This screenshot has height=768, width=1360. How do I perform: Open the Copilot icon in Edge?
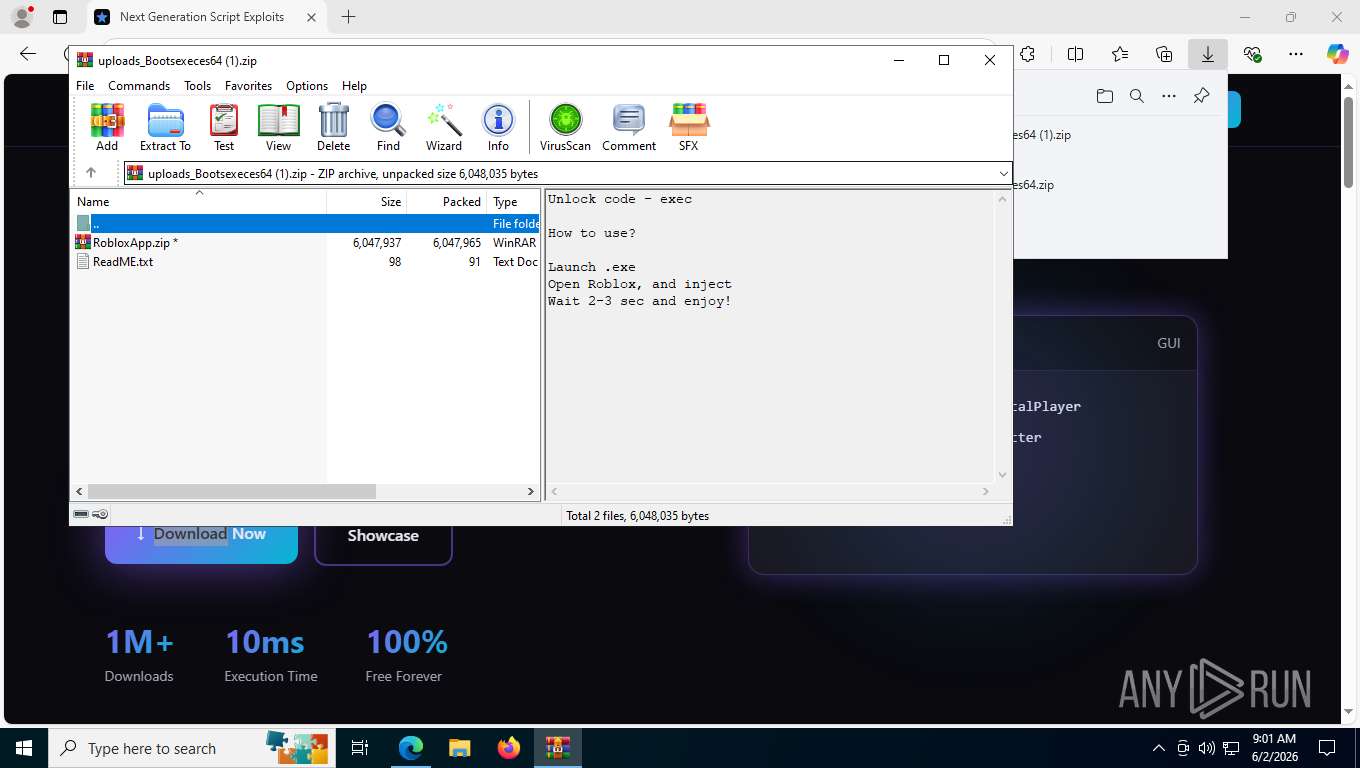(x=1337, y=54)
